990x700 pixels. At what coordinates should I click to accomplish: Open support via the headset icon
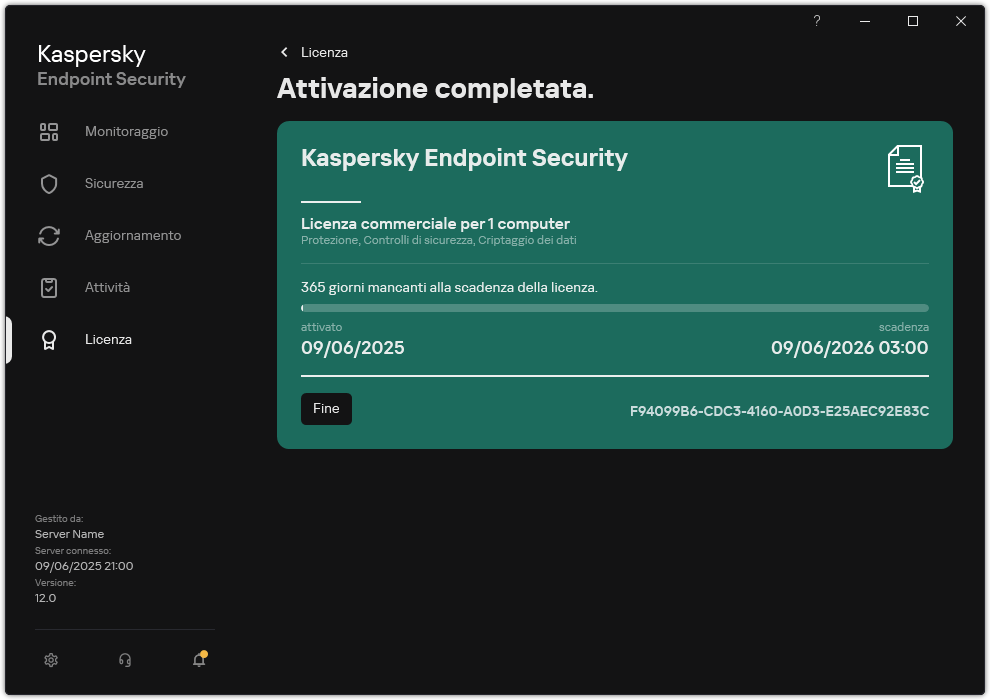(x=125, y=660)
